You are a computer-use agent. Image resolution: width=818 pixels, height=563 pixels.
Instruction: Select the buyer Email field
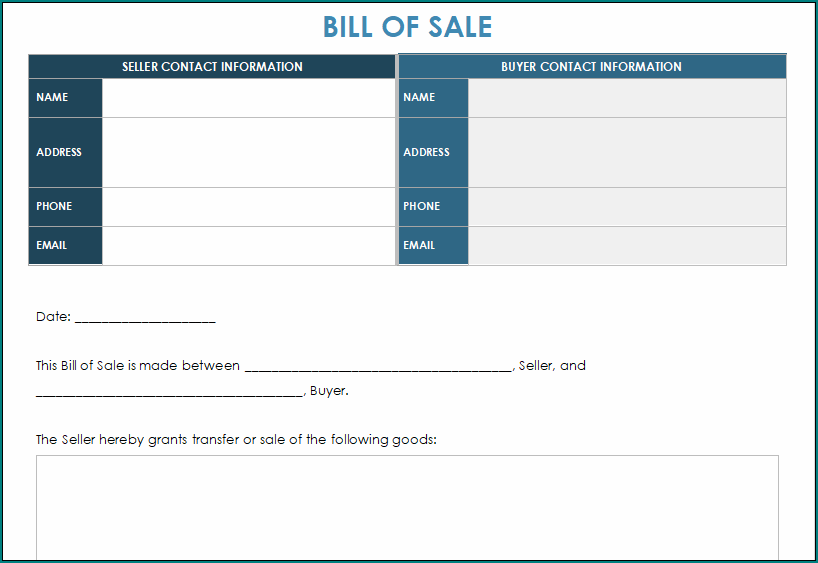[x=627, y=246]
